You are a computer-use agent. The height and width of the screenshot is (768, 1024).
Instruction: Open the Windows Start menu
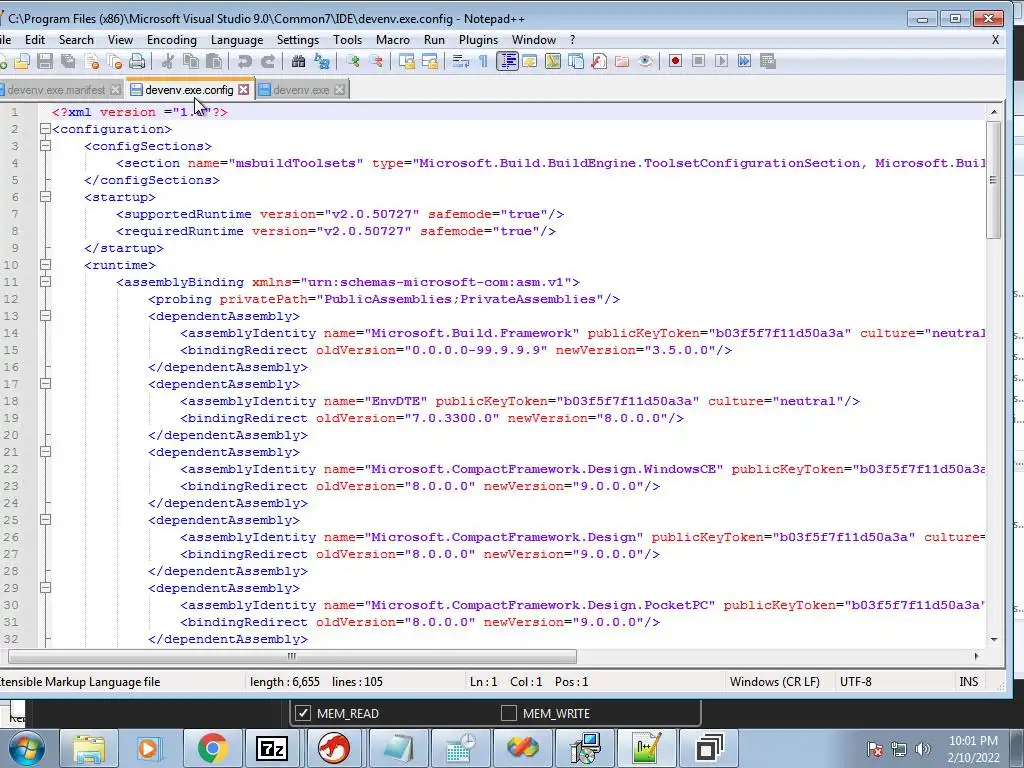pos(27,748)
